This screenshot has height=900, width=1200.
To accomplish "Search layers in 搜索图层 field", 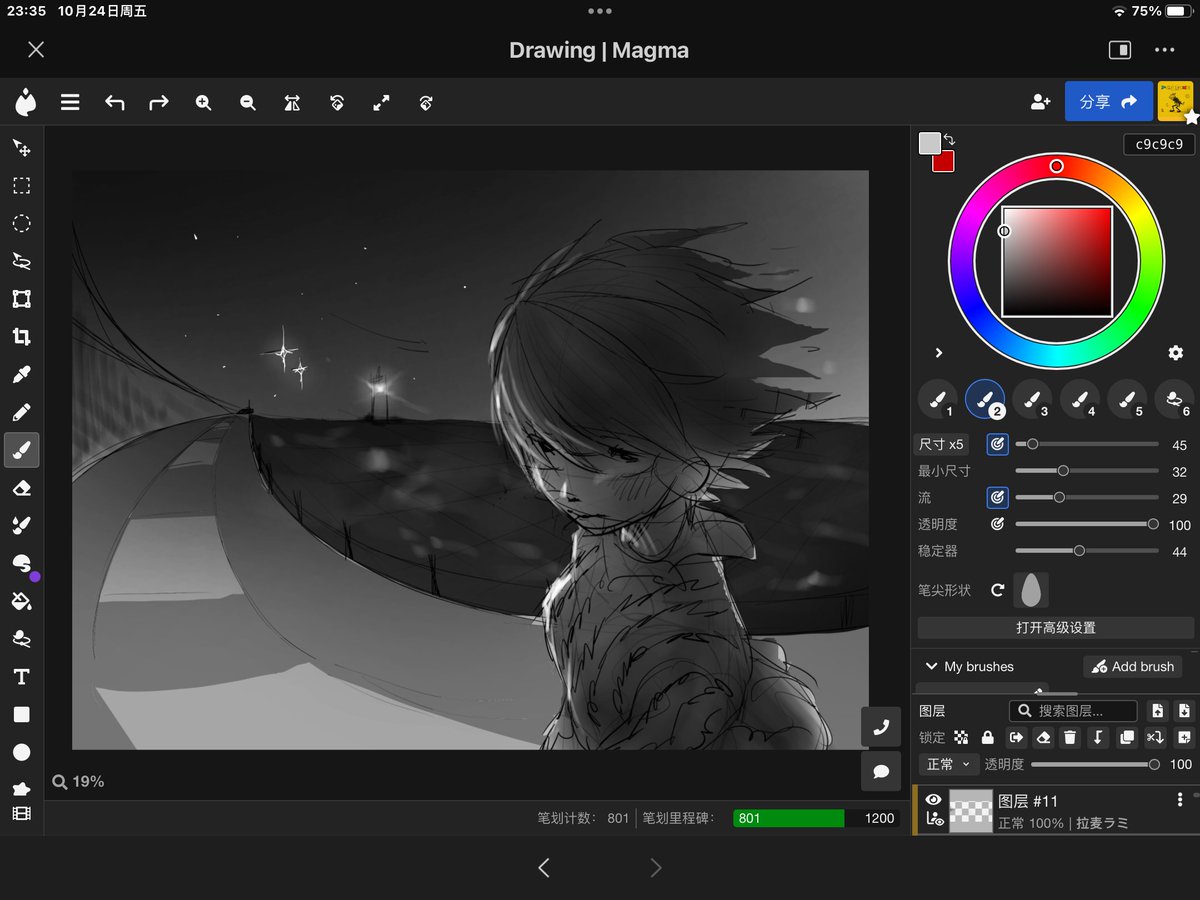I will coord(1073,711).
